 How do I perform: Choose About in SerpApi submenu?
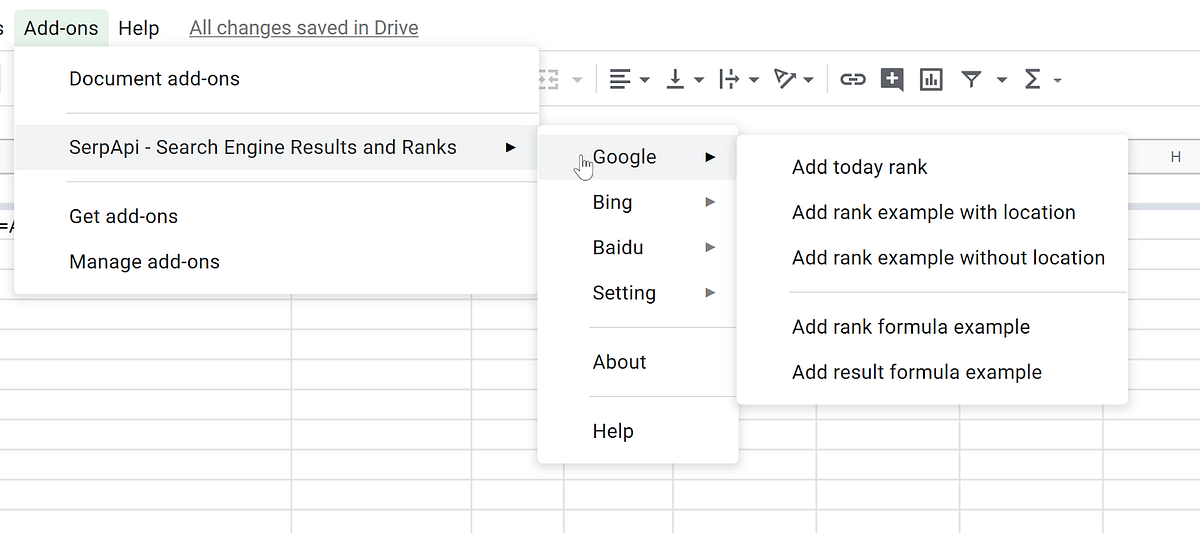click(x=638, y=362)
